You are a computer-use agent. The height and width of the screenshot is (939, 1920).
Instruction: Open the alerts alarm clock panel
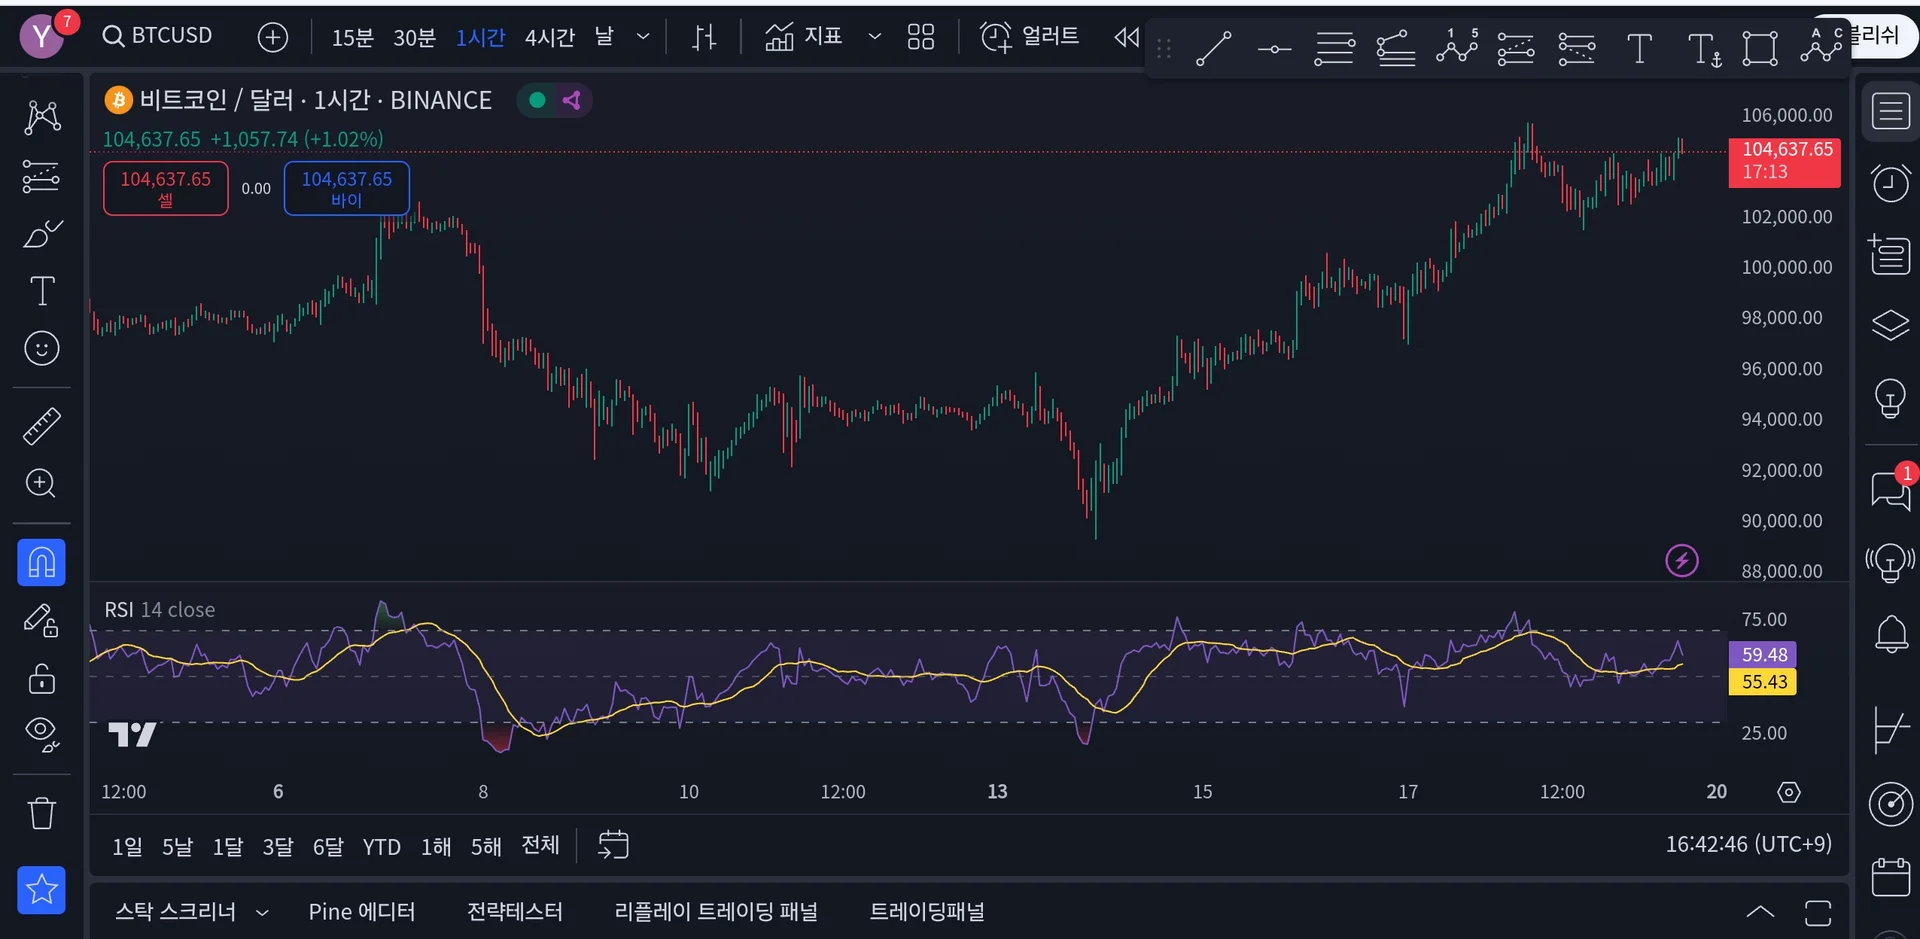pyautogui.click(x=1890, y=183)
